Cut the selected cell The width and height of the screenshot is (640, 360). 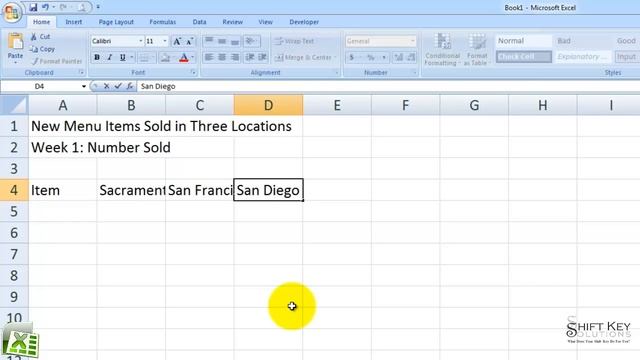40,37
